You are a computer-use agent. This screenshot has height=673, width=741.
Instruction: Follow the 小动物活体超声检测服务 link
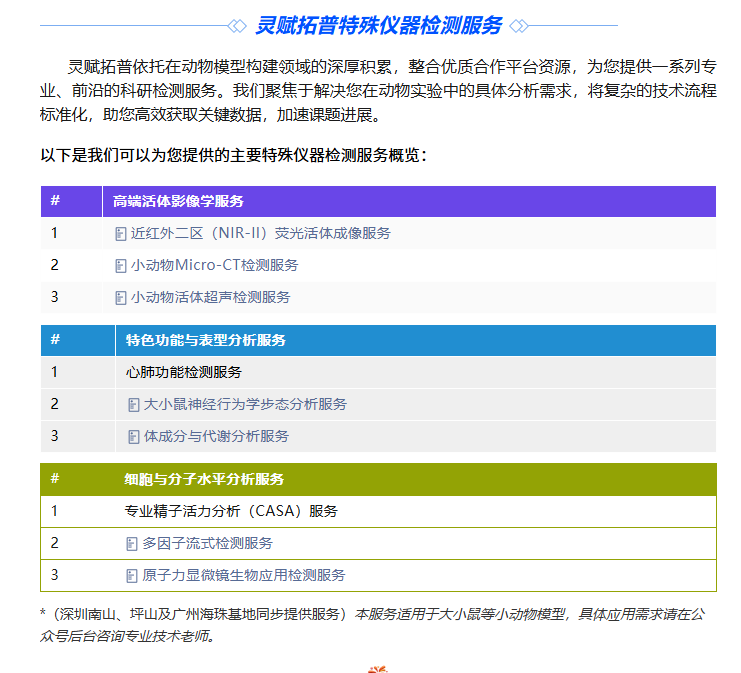click(210, 298)
